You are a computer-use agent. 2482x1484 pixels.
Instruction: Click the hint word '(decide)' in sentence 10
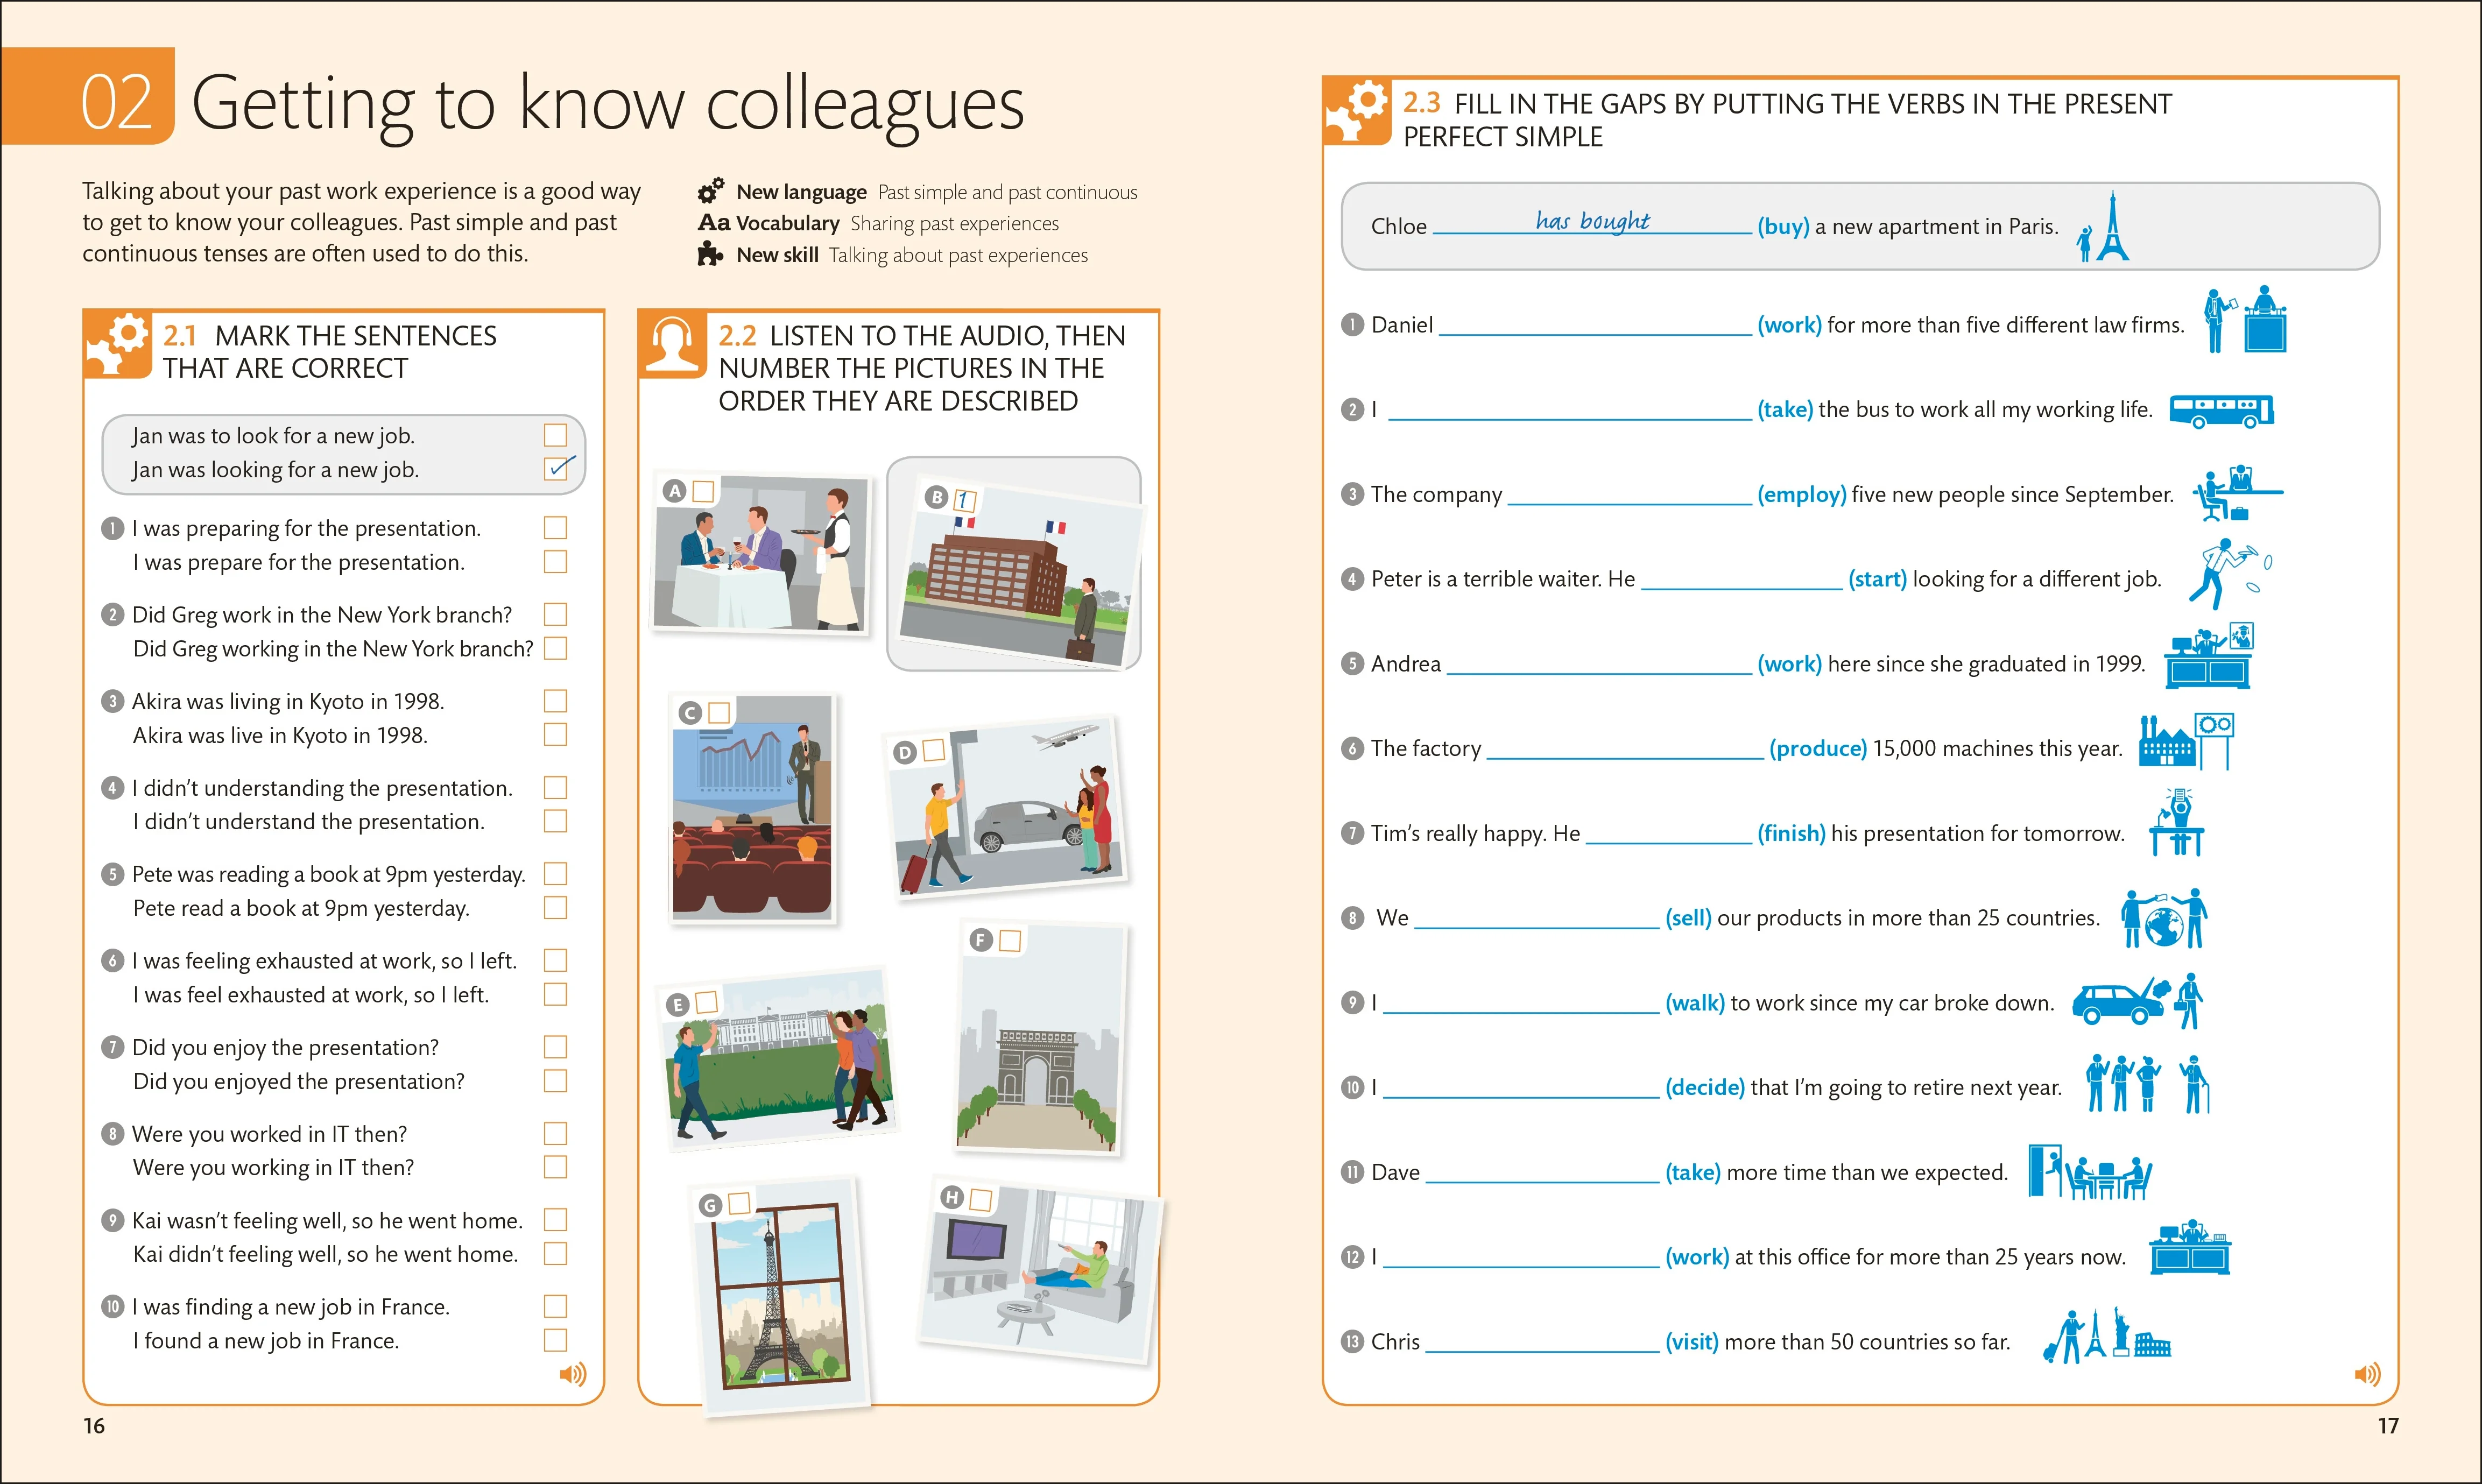coord(1705,1087)
